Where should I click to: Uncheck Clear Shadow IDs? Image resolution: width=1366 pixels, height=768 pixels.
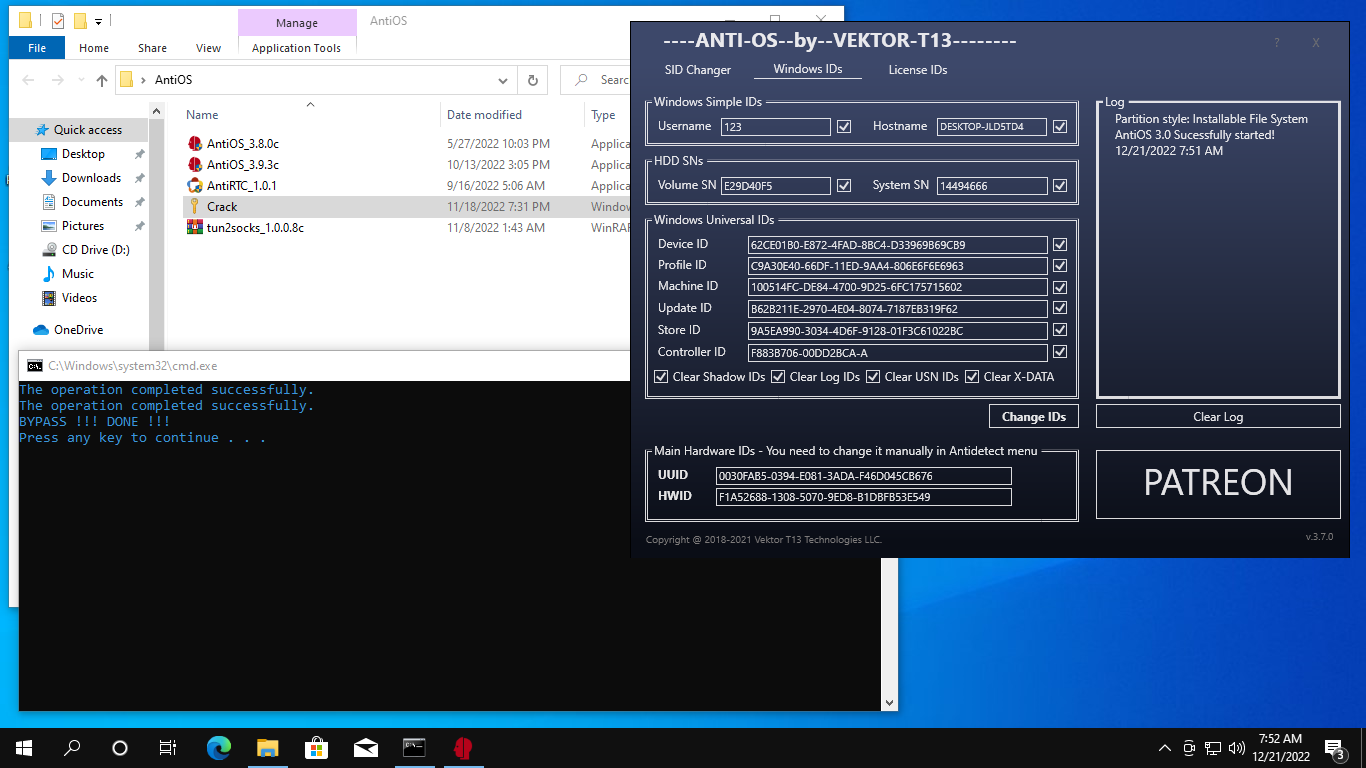point(661,377)
